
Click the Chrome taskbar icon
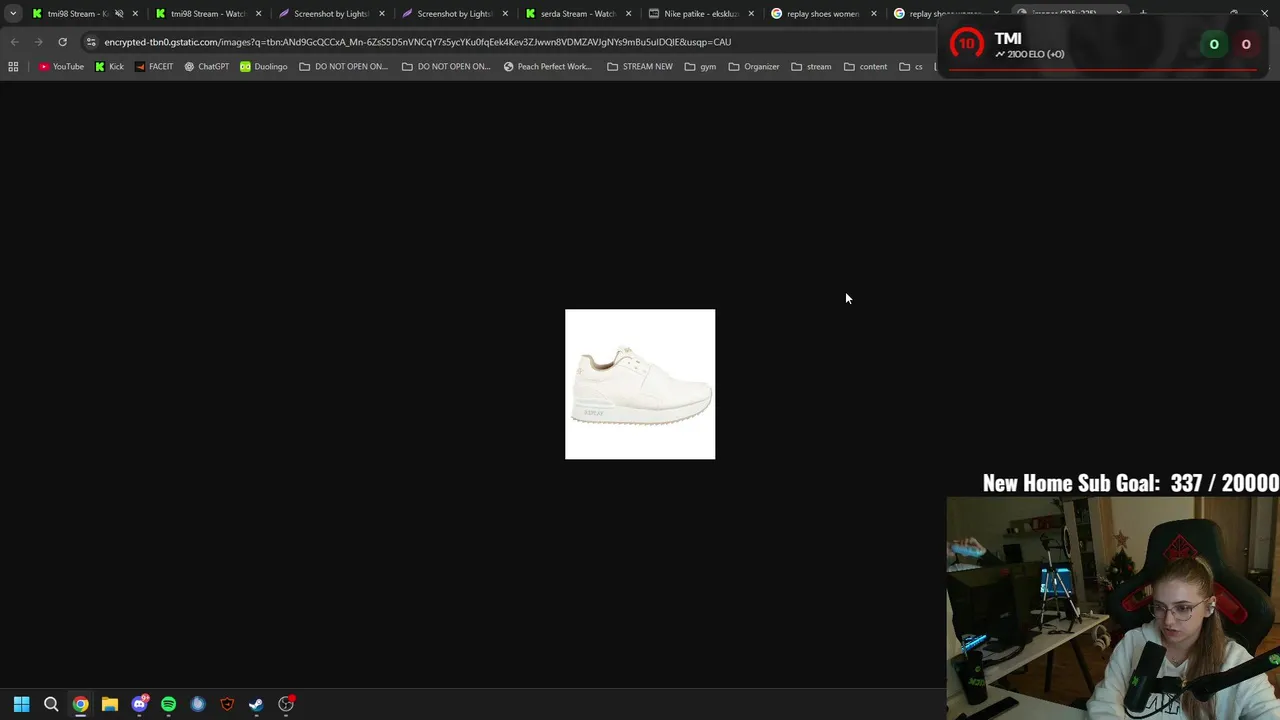80,704
